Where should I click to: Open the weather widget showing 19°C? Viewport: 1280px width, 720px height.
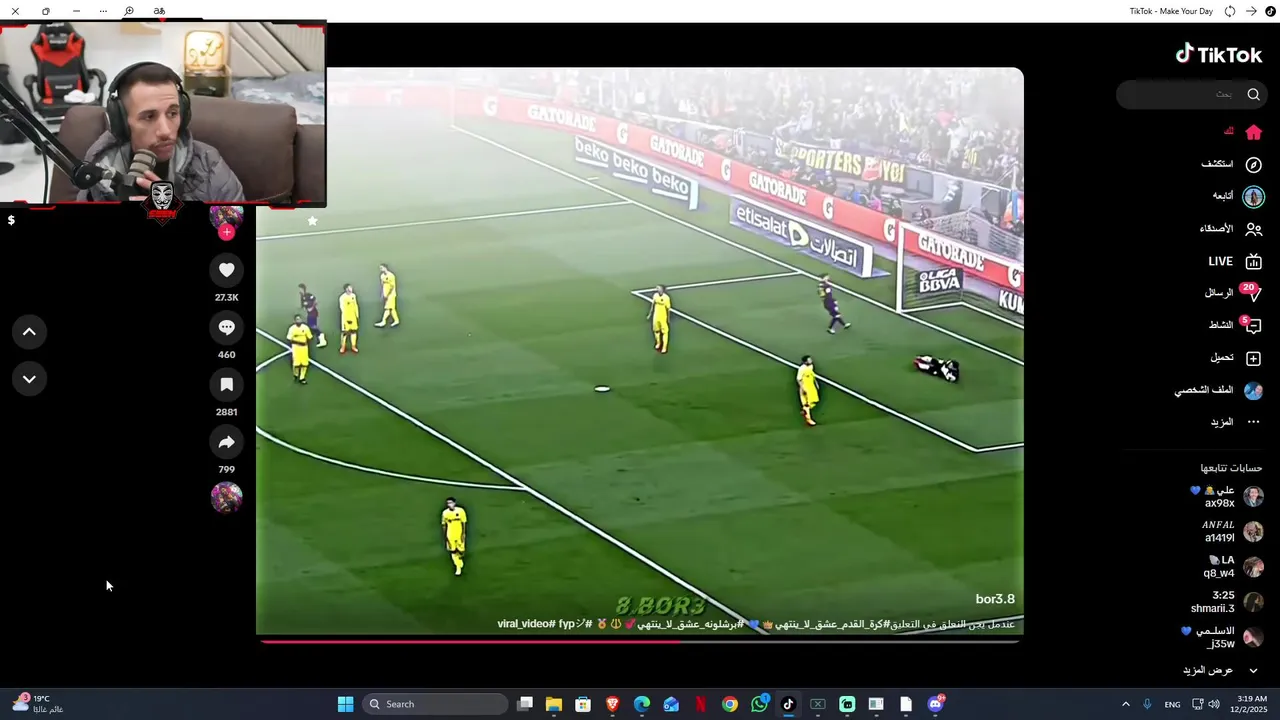[38, 704]
